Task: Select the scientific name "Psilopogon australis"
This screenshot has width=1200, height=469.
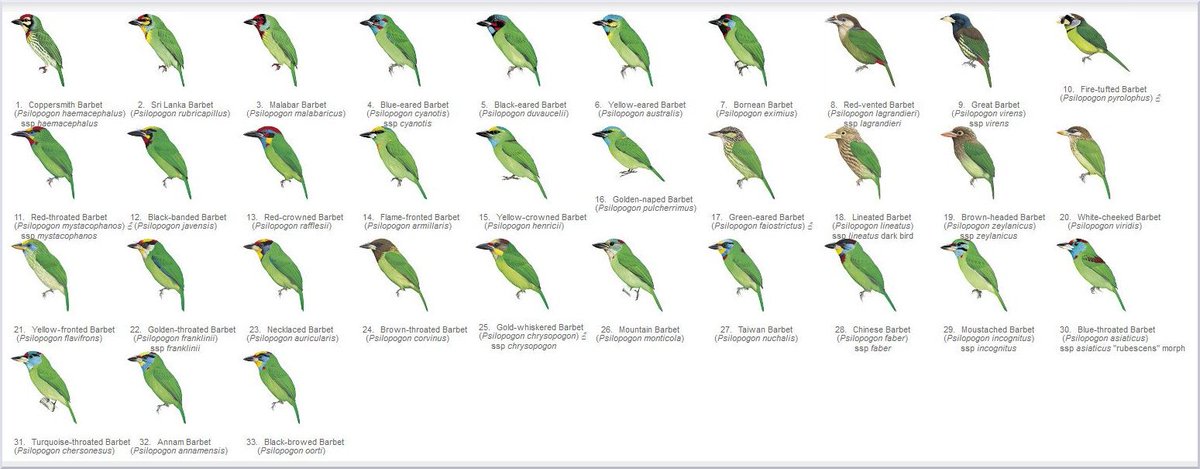Action: (641, 114)
